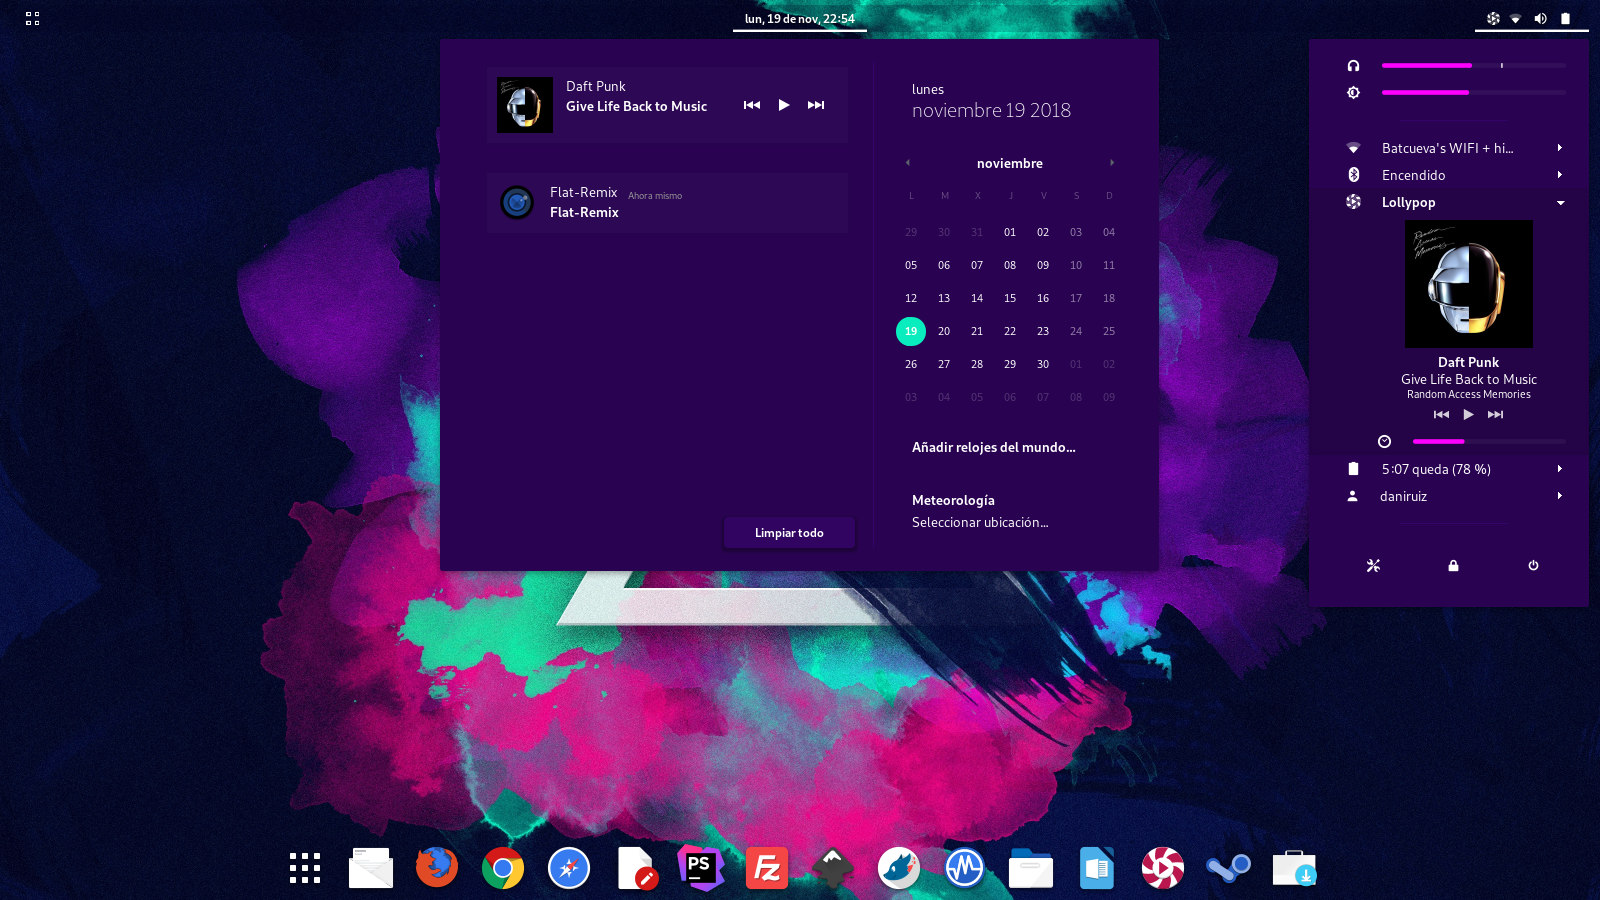Viewport: 1600px width, 900px height.
Task: Lock the screen using the padlock icon
Action: [1453, 566]
